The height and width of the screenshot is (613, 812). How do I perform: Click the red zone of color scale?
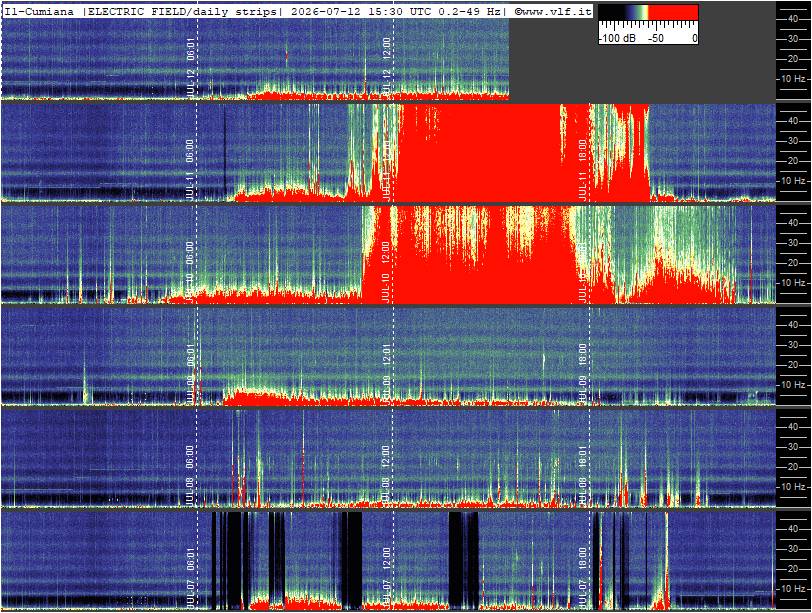click(x=673, y=13)
